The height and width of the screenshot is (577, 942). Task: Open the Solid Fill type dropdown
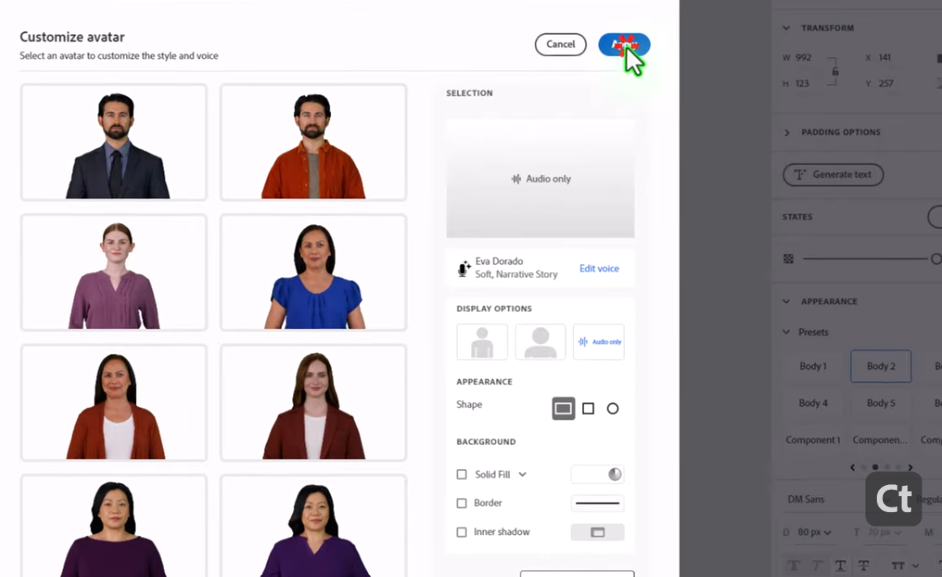click(522, 475)
